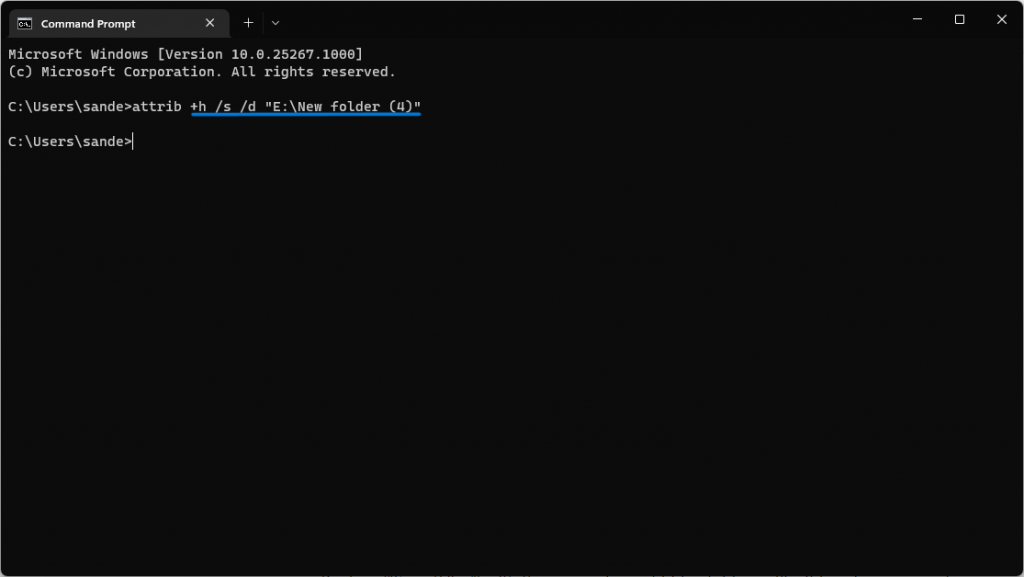Select the Command Prompt tab title
The height and width of the screenshot is (577, 1024).
[88, 23]
